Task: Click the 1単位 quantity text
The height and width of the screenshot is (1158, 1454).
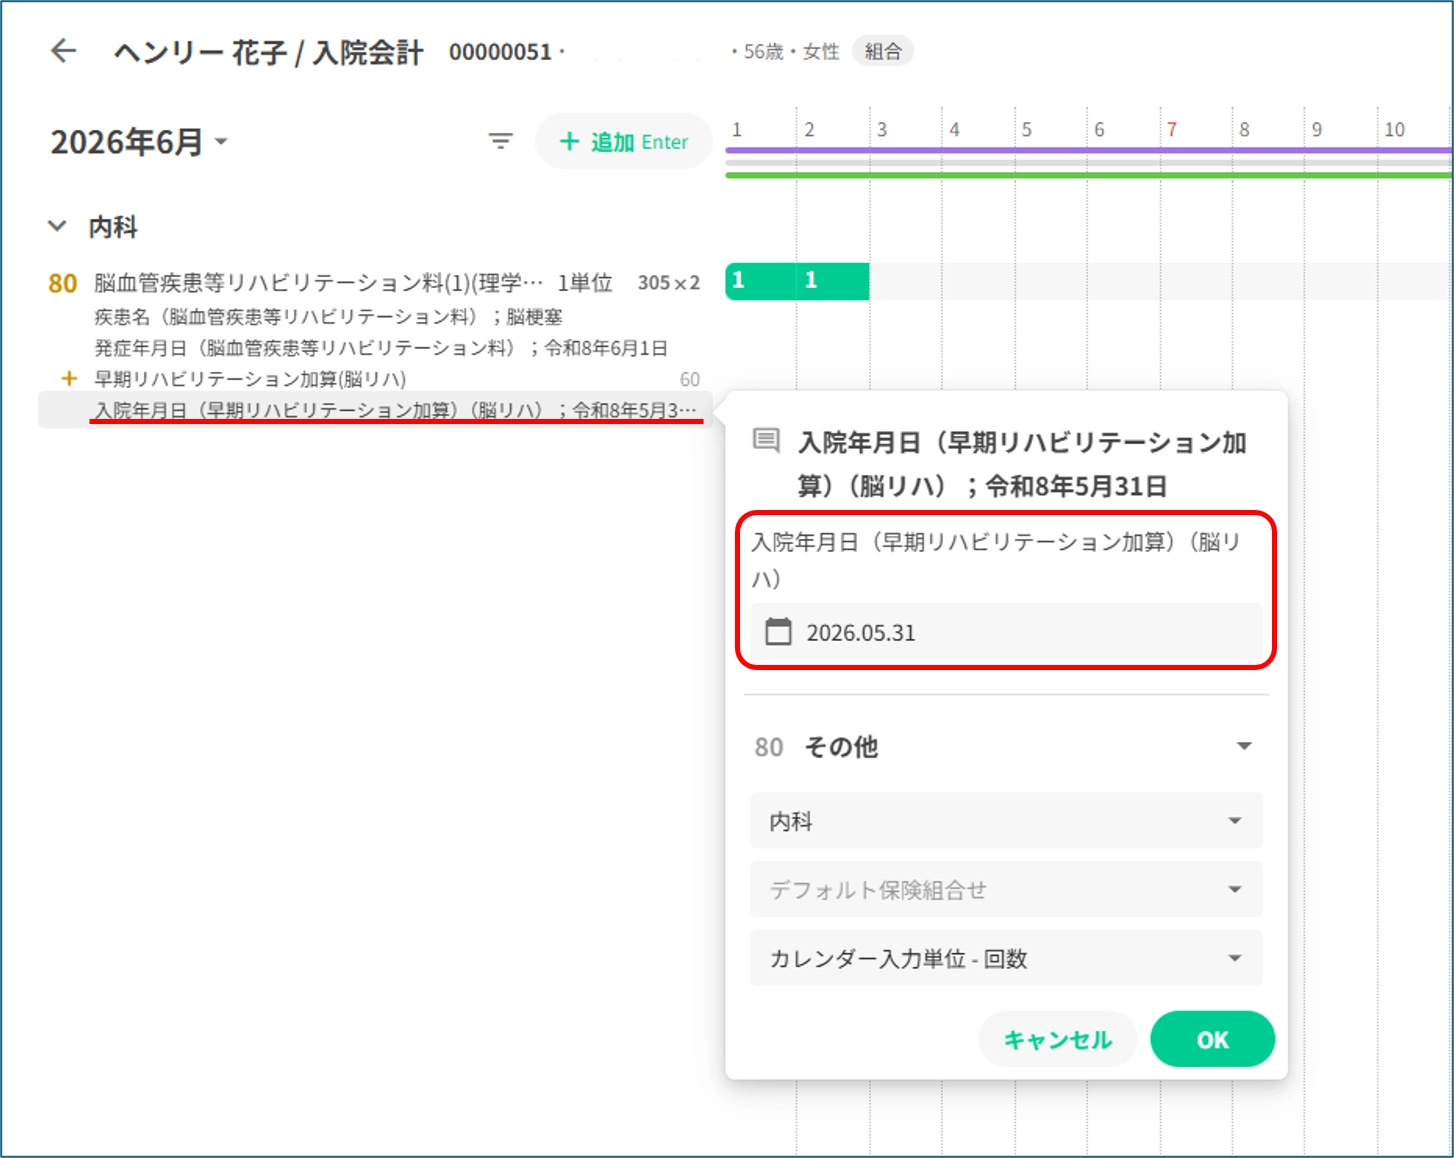Action: (585, 283)
